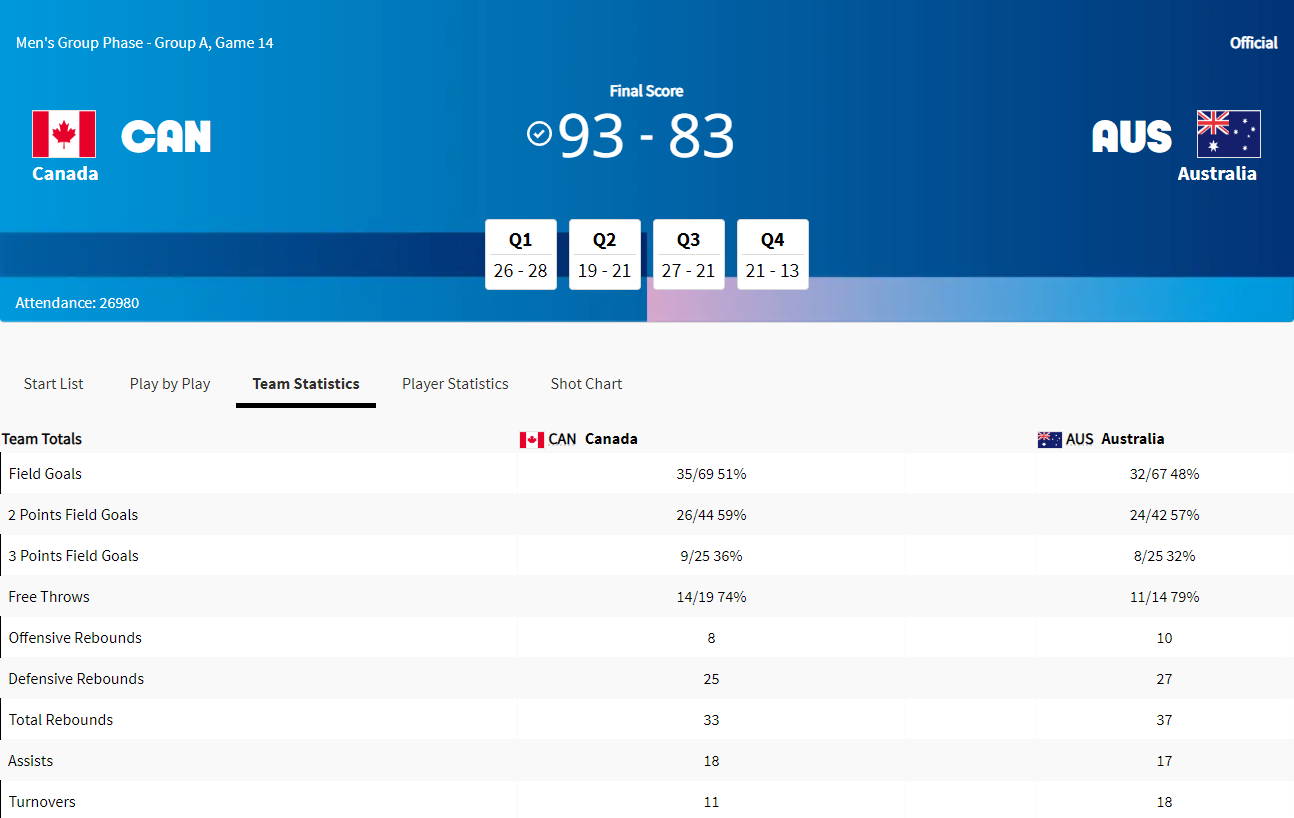The width and height of the screenshot is (1294, 818).
Task: Click the small Australia flag in table header
Action: [1050, 440]
